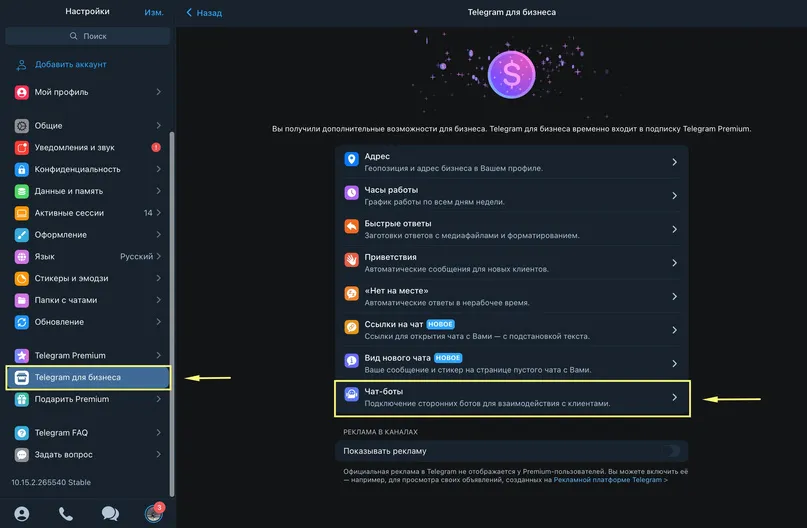Click the Приветствия waving hand icon
This screenshot has width=807, height=528.
click(x=352, y=260)
